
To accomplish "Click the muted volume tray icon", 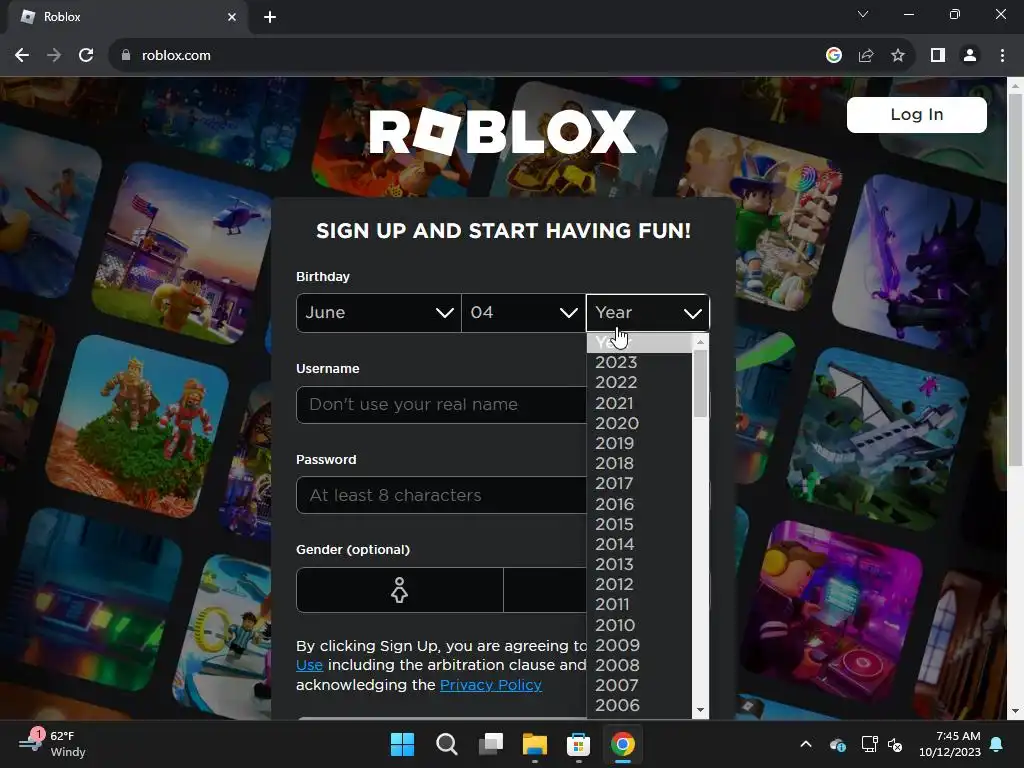I will pos(895,744).
